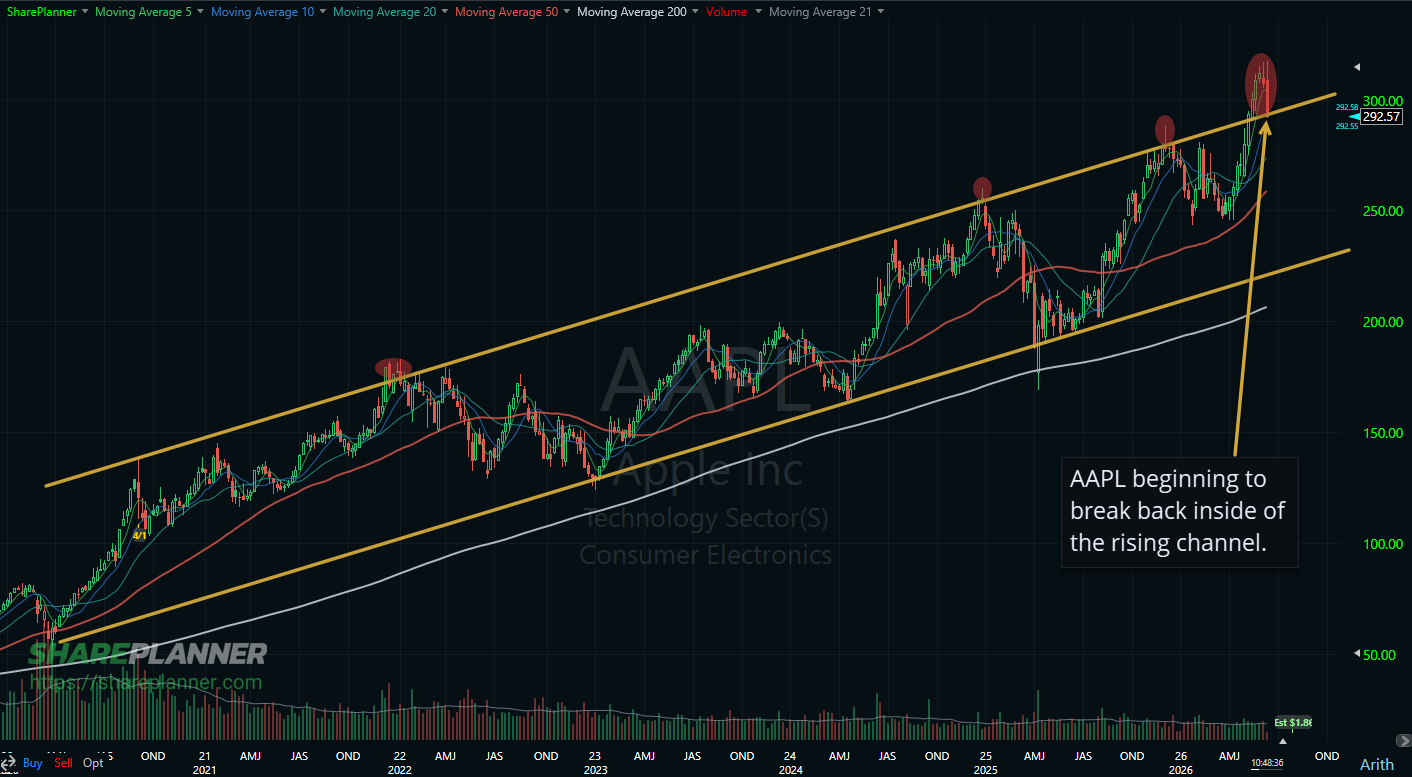
Task: Click the Buy button
Action: pos(32,763)
